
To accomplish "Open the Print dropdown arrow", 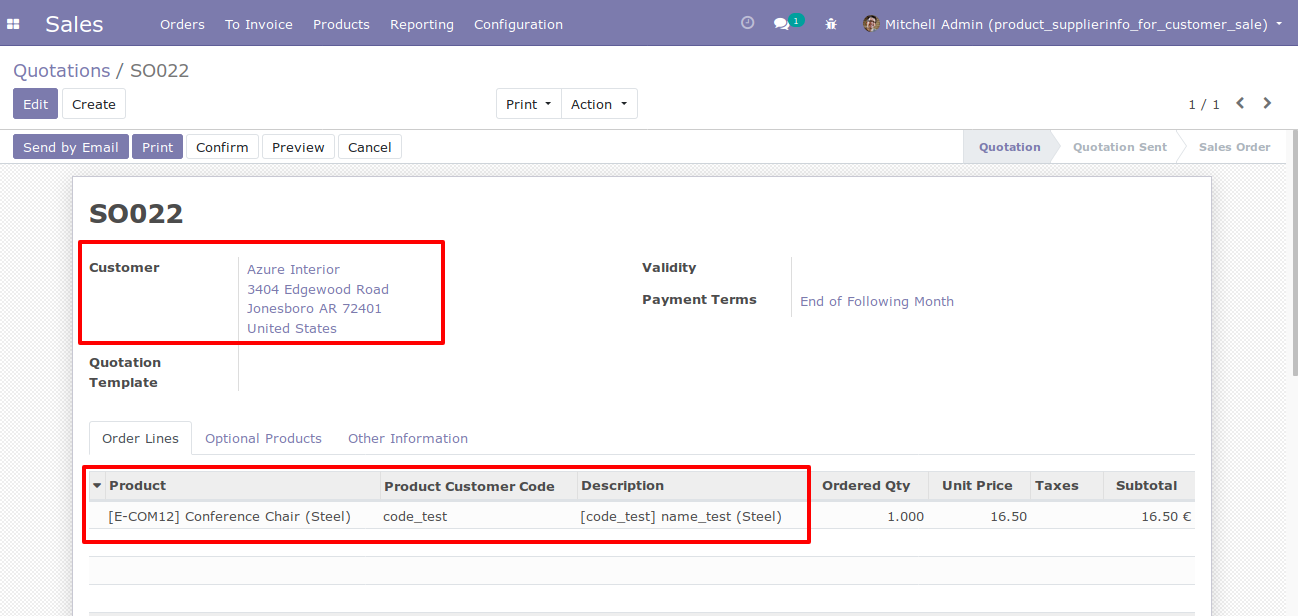I will [548, 103].
